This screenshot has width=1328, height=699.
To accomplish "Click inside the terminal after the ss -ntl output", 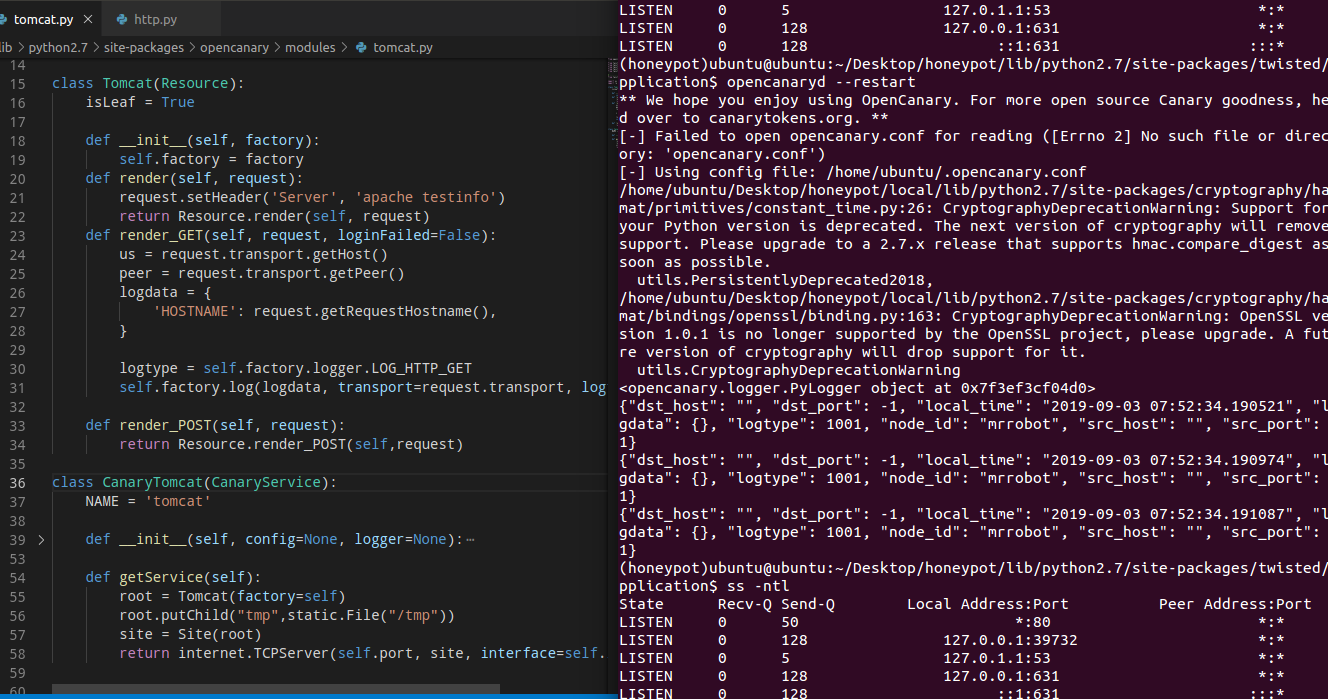I will tap(950, 690).
